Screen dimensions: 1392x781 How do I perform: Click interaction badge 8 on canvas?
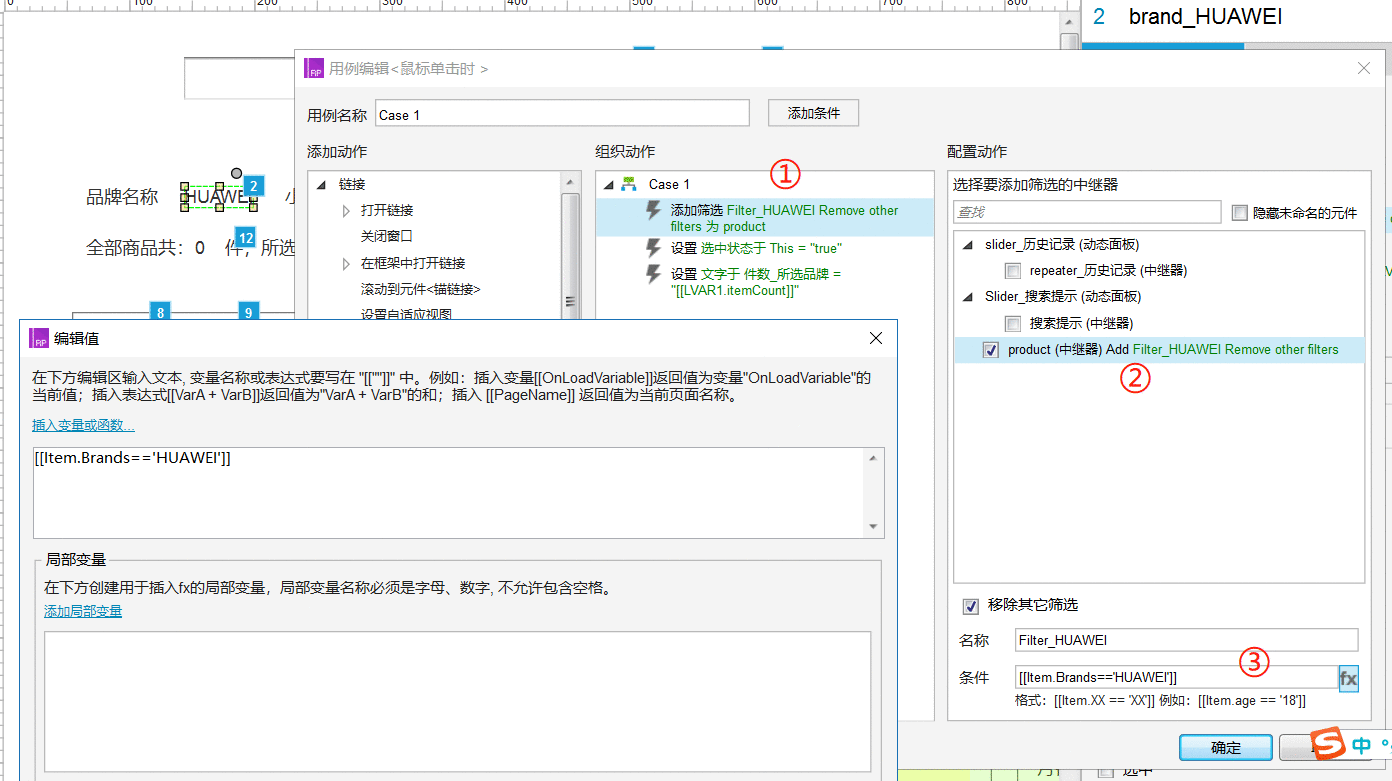pyautogui.click(x=160, y=312)
